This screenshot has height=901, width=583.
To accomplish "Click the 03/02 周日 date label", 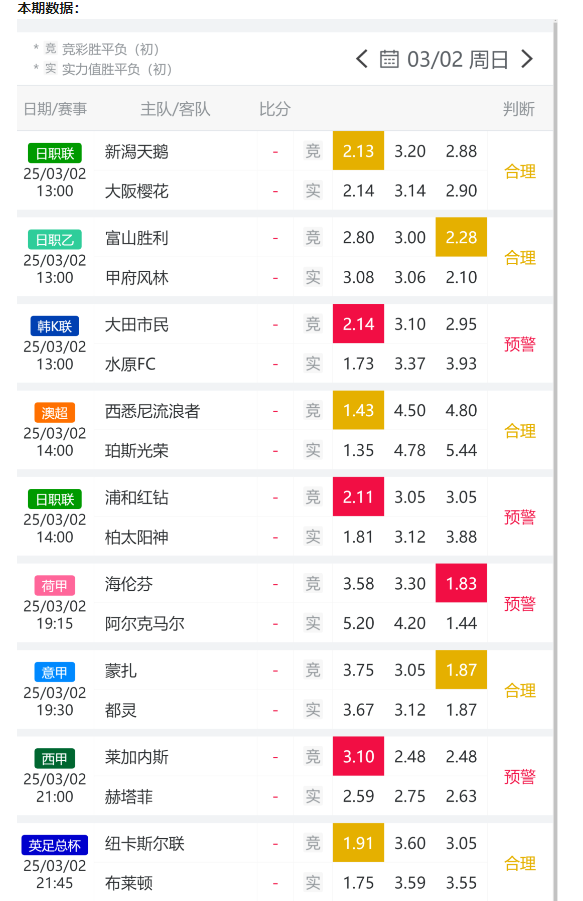I will coord(458,60).
